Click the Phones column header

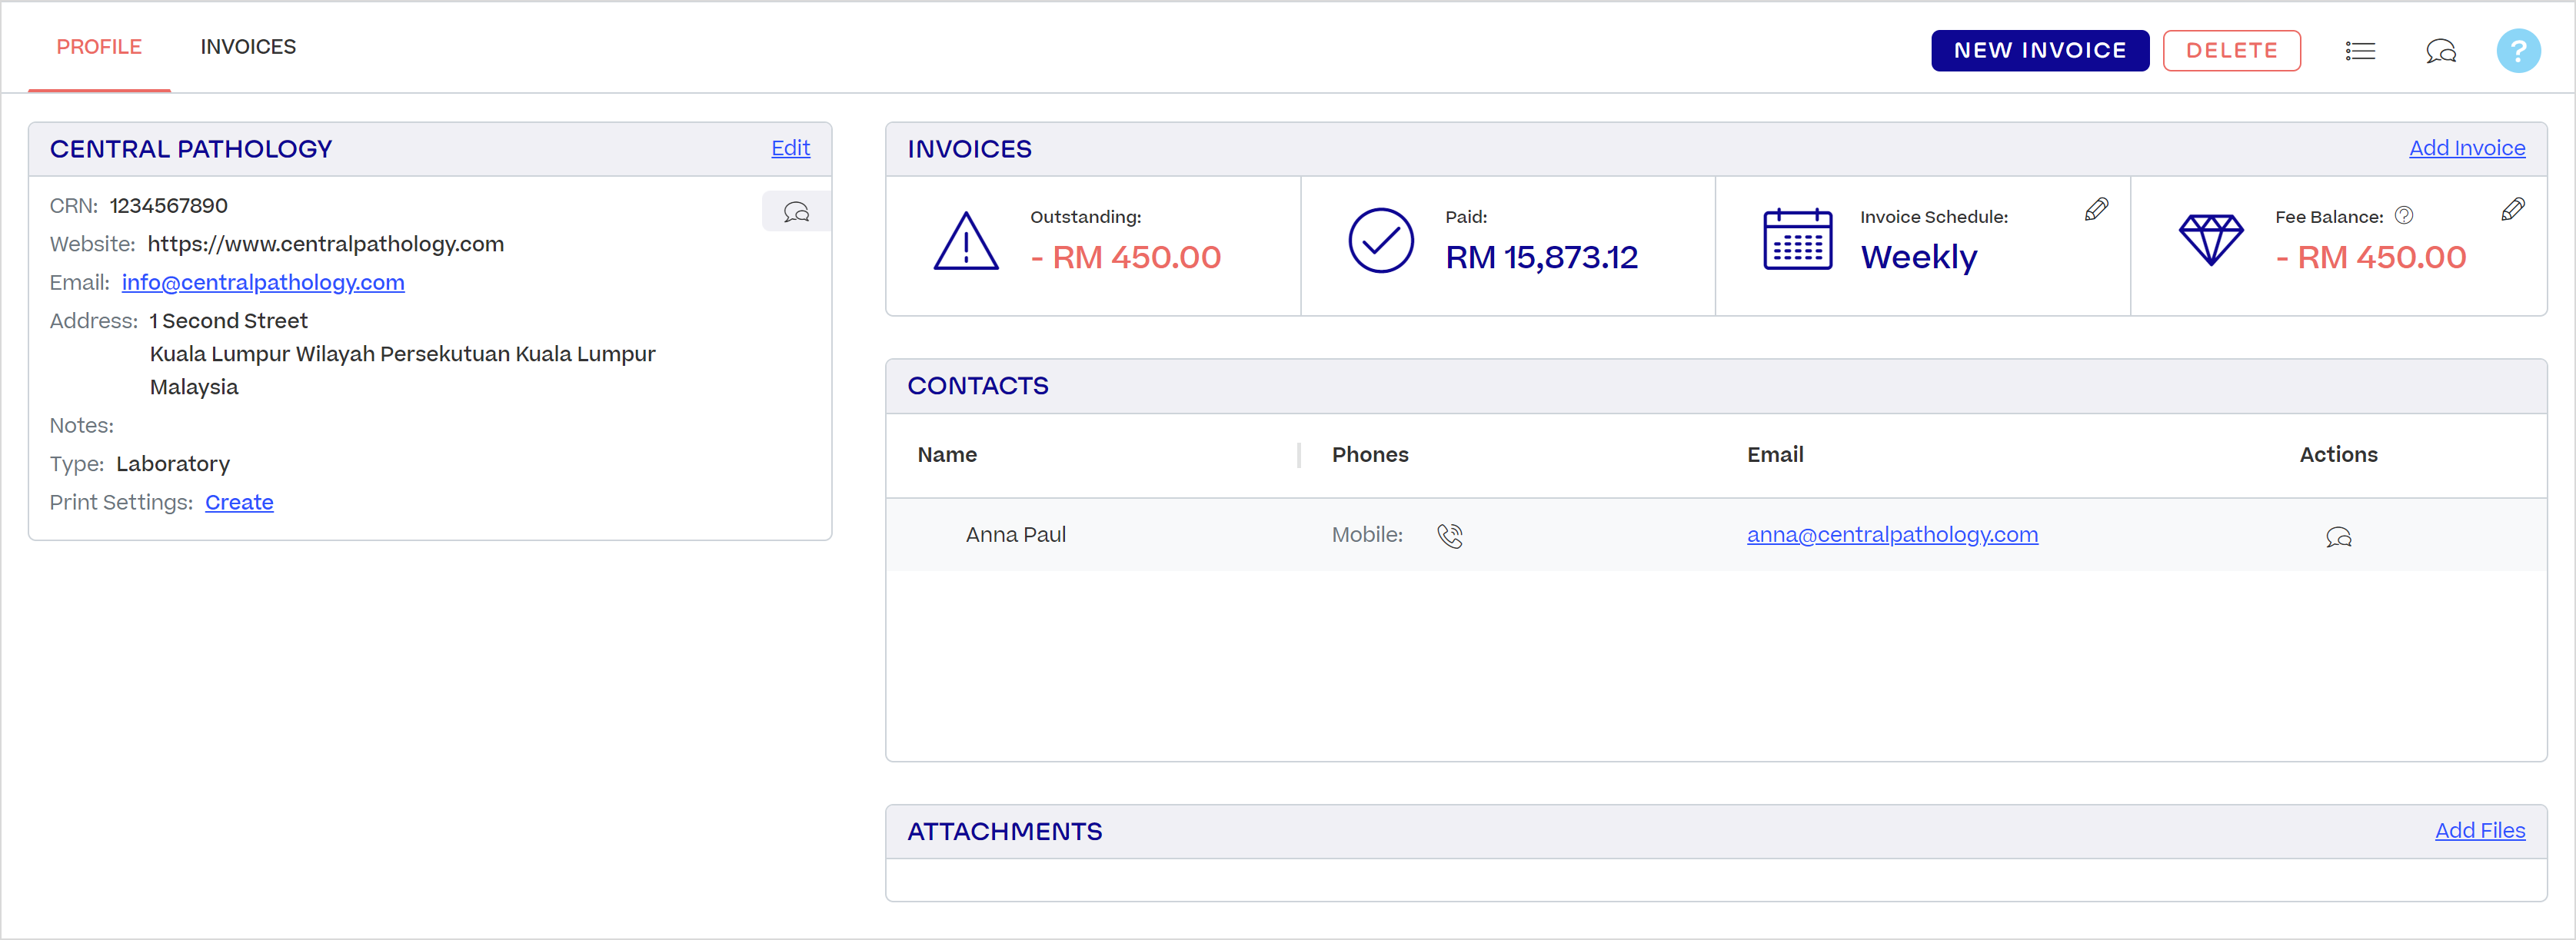tap(1370, 455)
